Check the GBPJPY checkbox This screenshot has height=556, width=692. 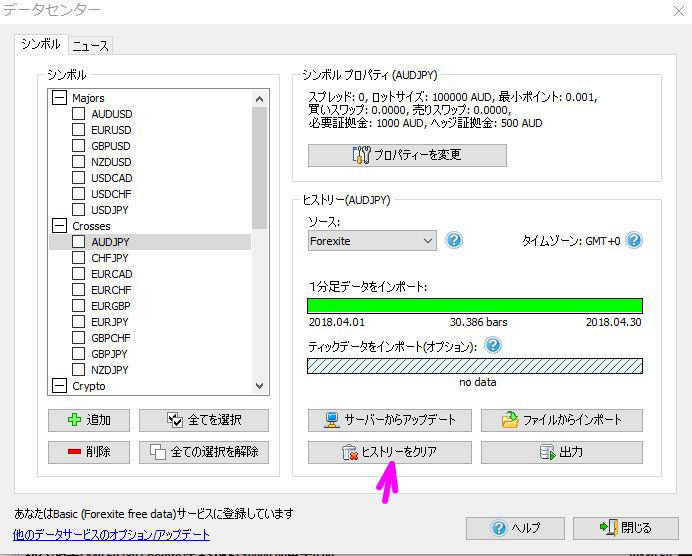coord(79,353)
